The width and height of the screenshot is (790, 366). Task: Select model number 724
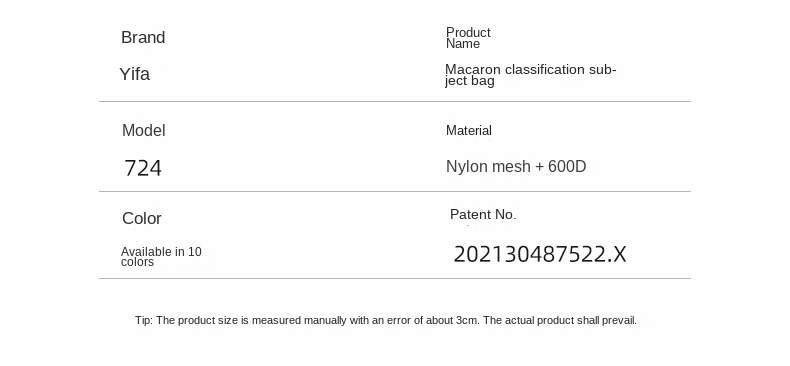143,168
